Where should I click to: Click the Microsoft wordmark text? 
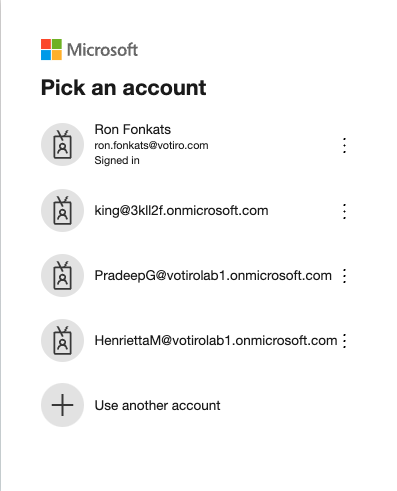(102, 50)
